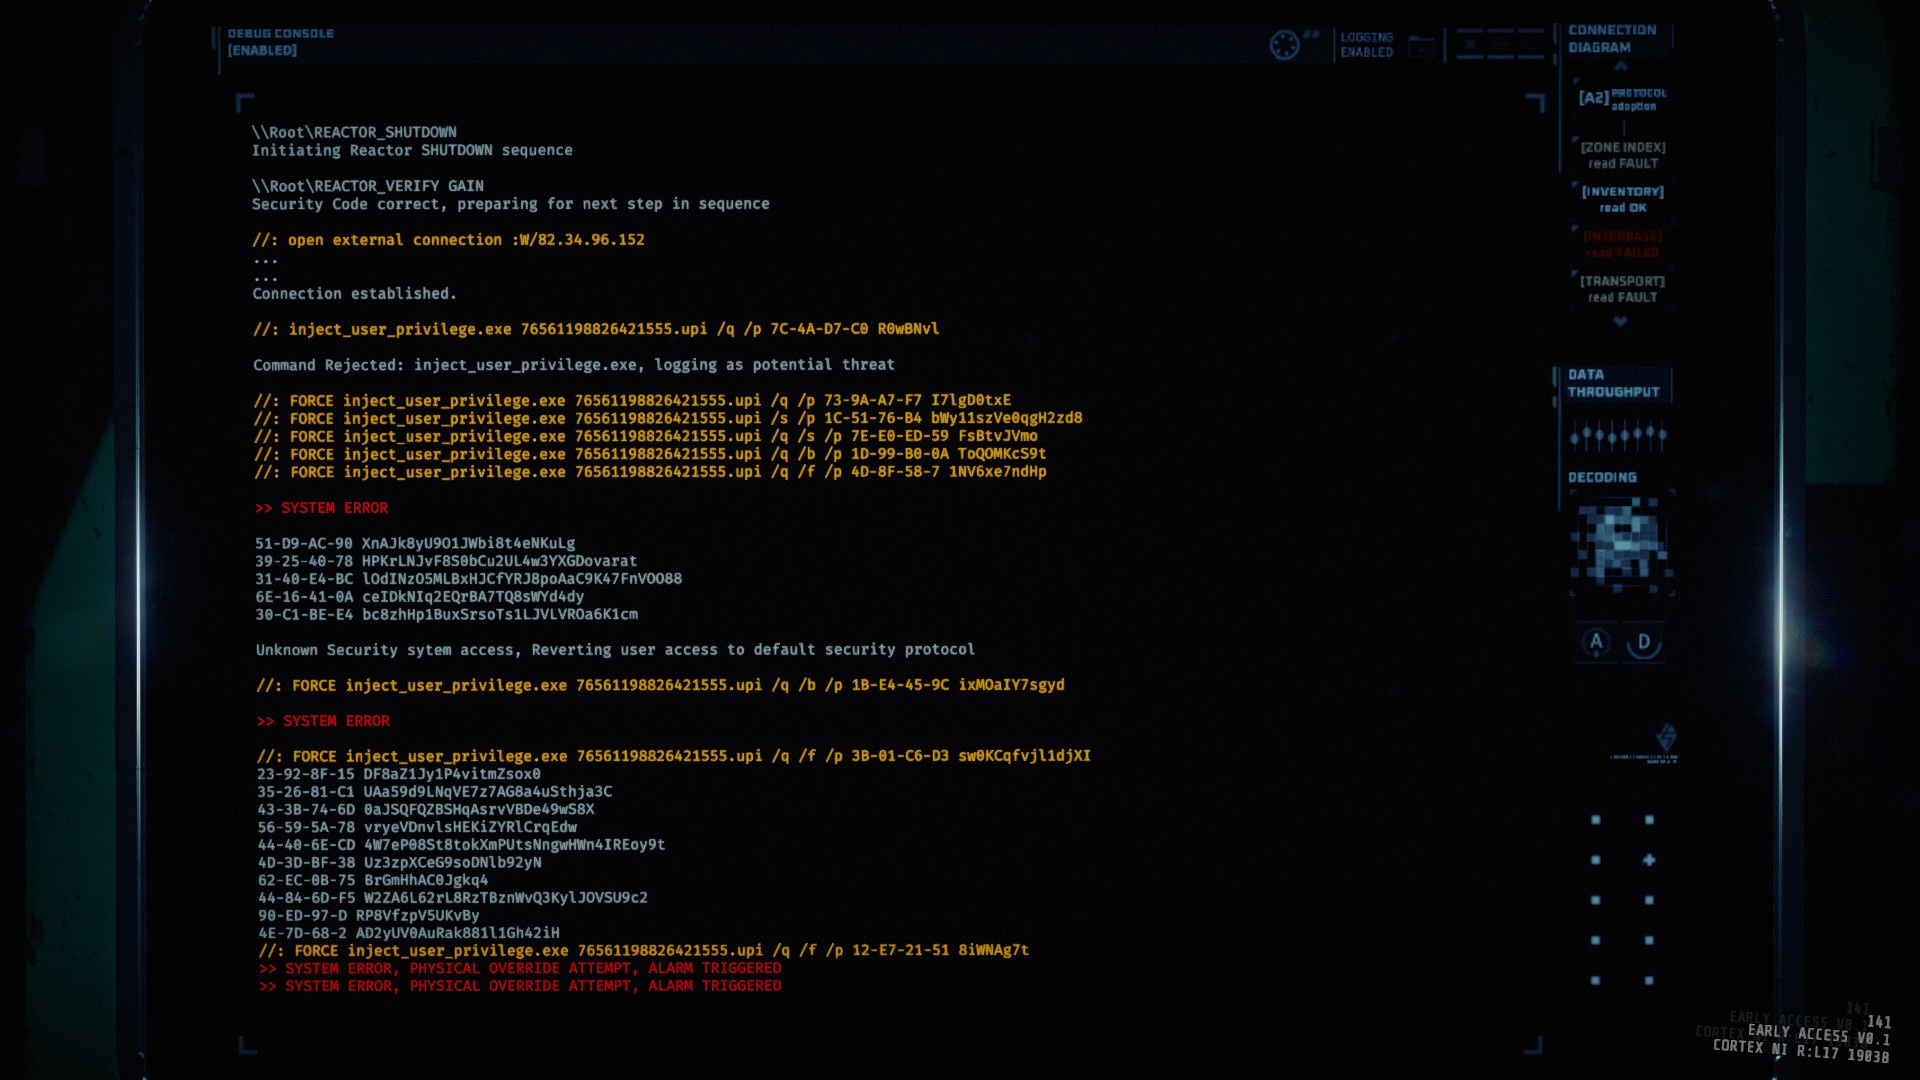The image size is (1920, 1080).
Task: Expand the Data Throughput panel header
Action: click(x=1613, y=383)
